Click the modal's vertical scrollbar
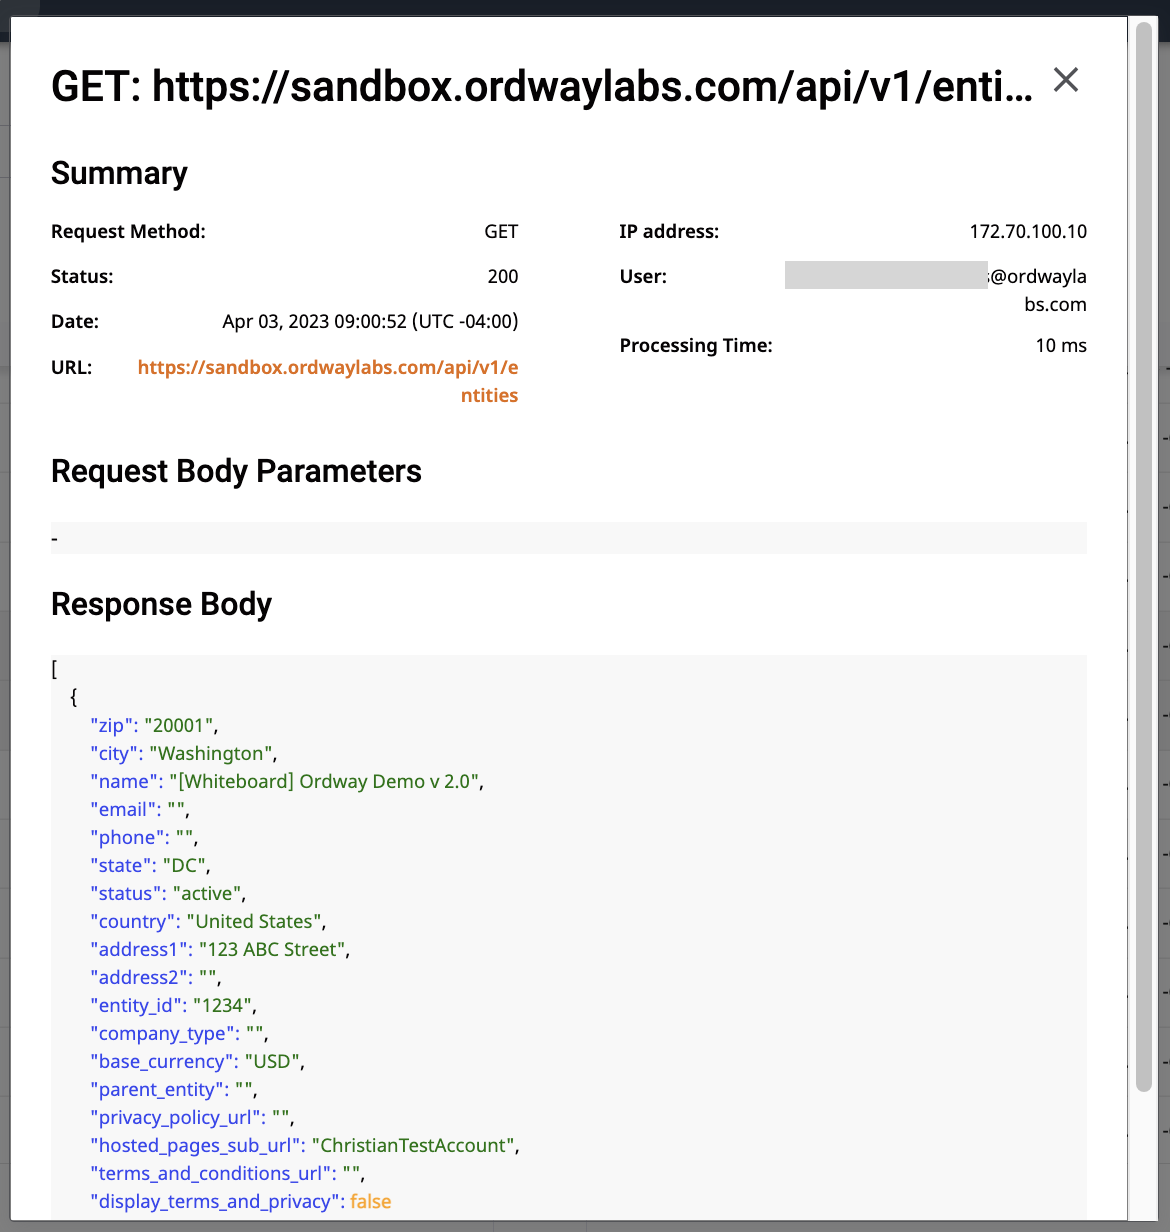This screenshot has width=1170, height=1232. [x=1144, y=558]
